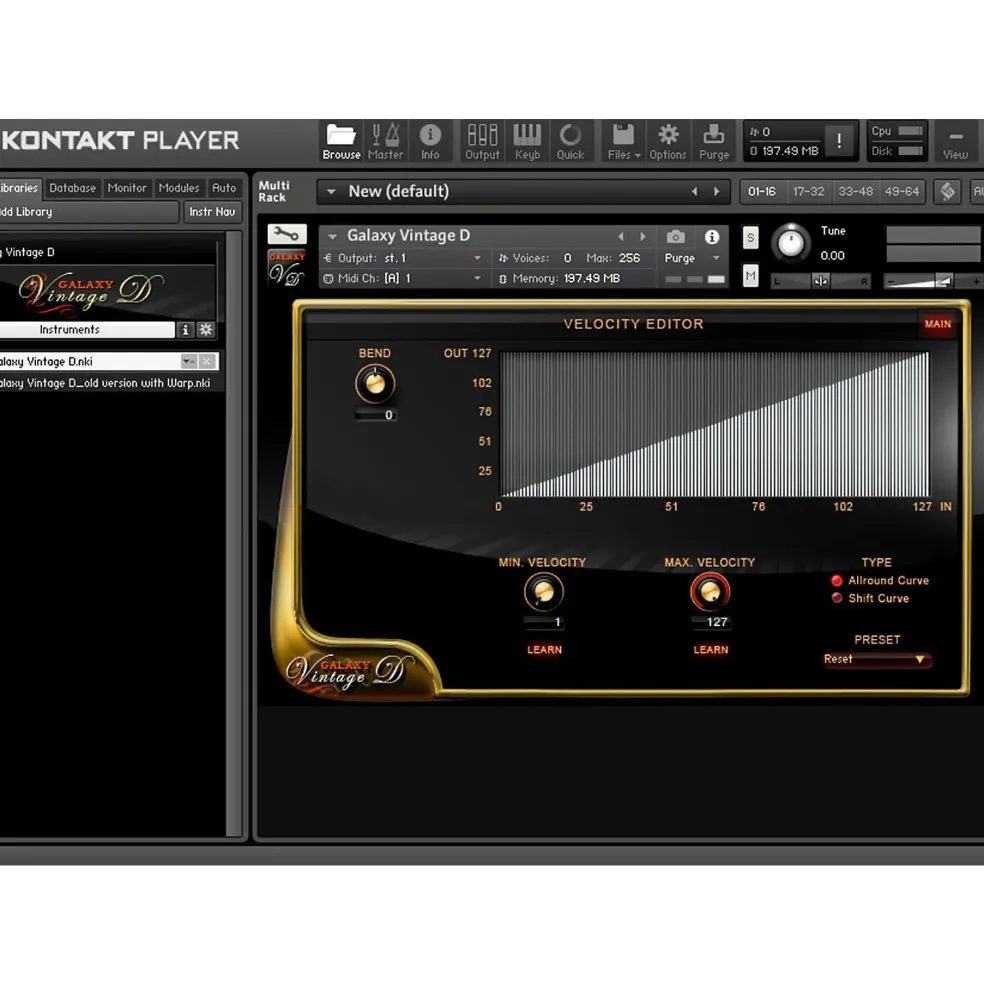The image size is (984, 985).
Task: Switch to the Auto tab
Action: pyautogui.click(x=224, y=188)
